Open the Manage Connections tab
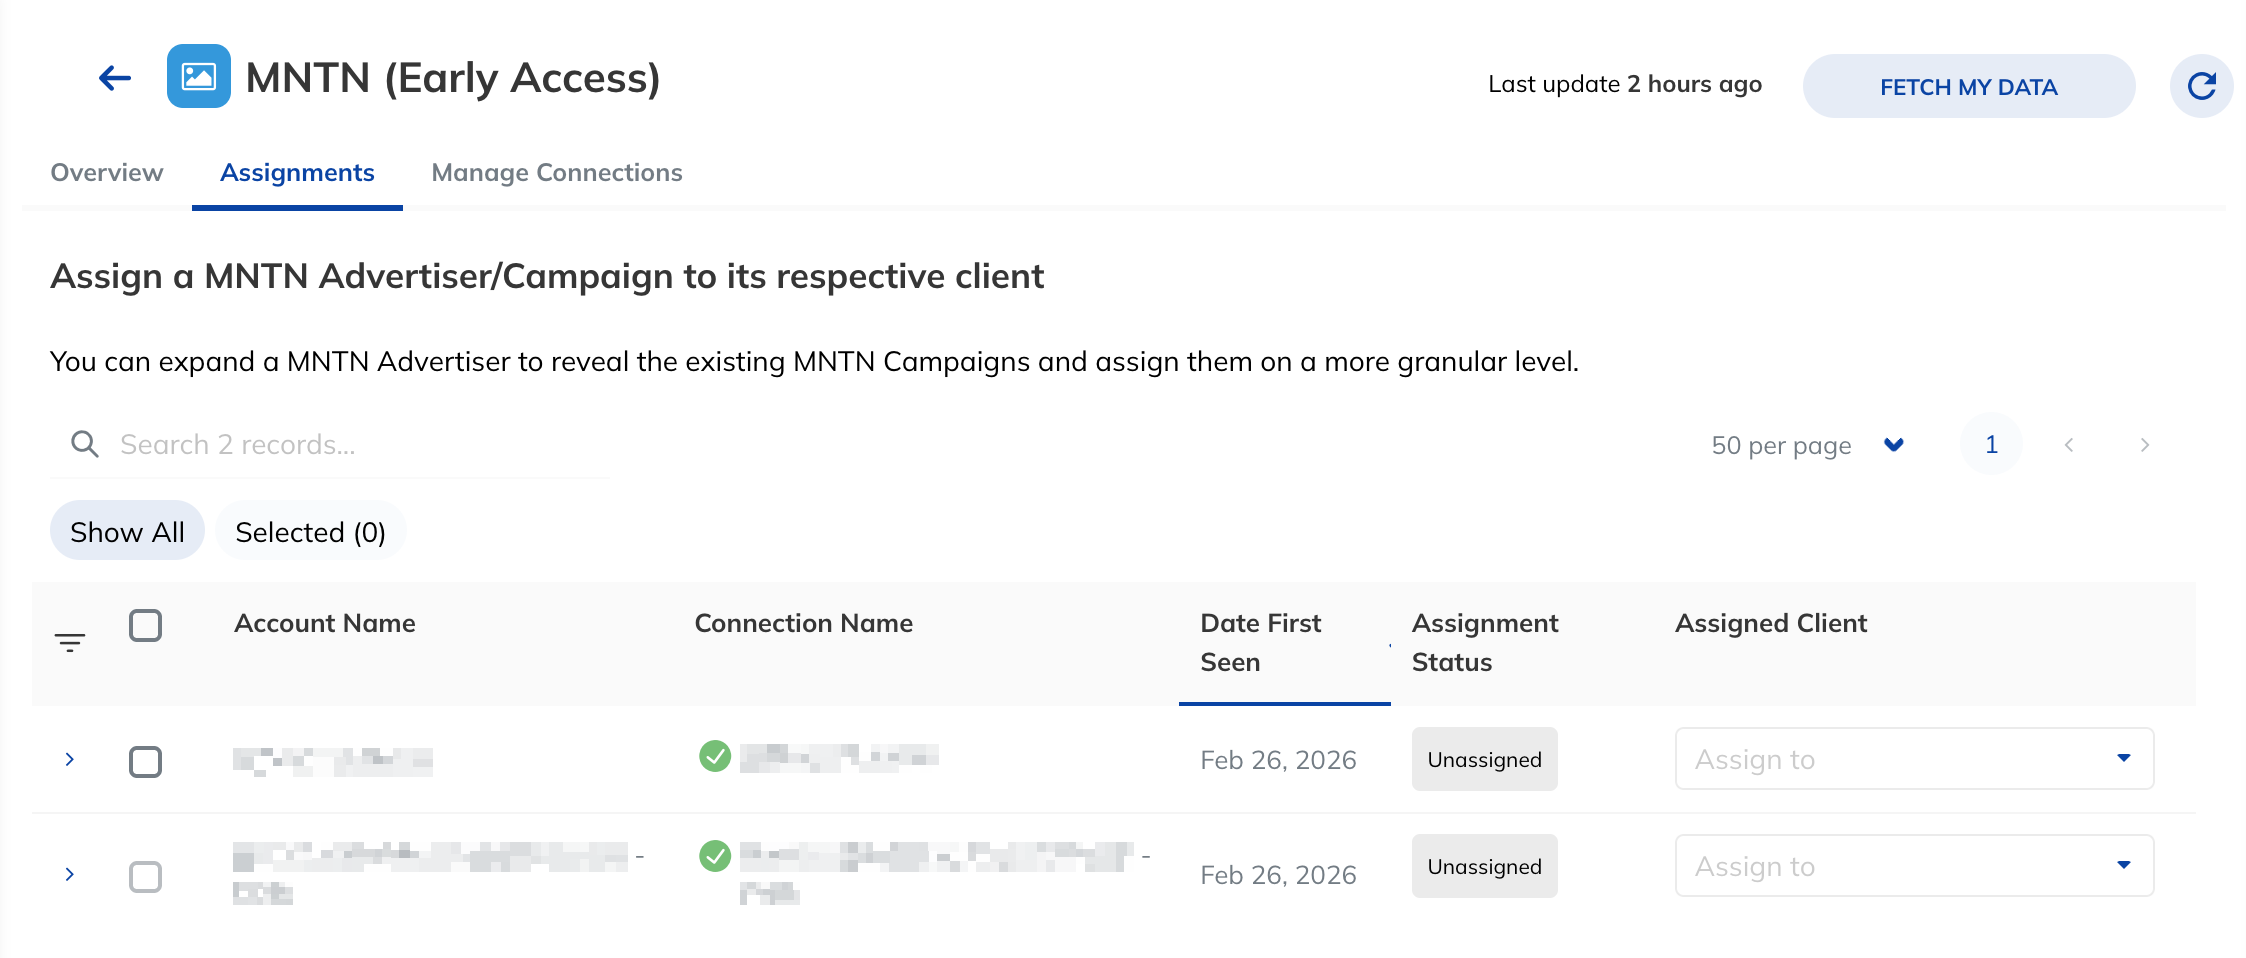This screenshot has width=2246, height=958. 557,173
